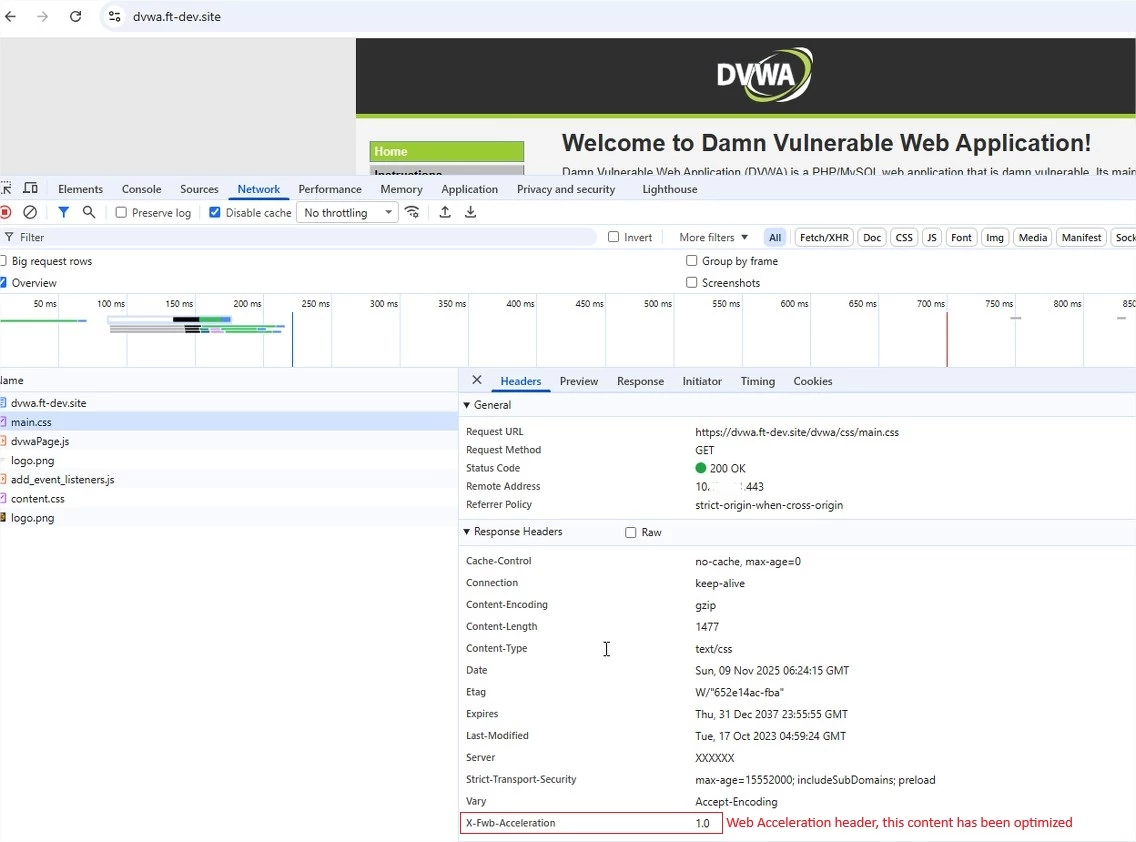Toggle the Preserve log checkbox

tap(121, 212)
